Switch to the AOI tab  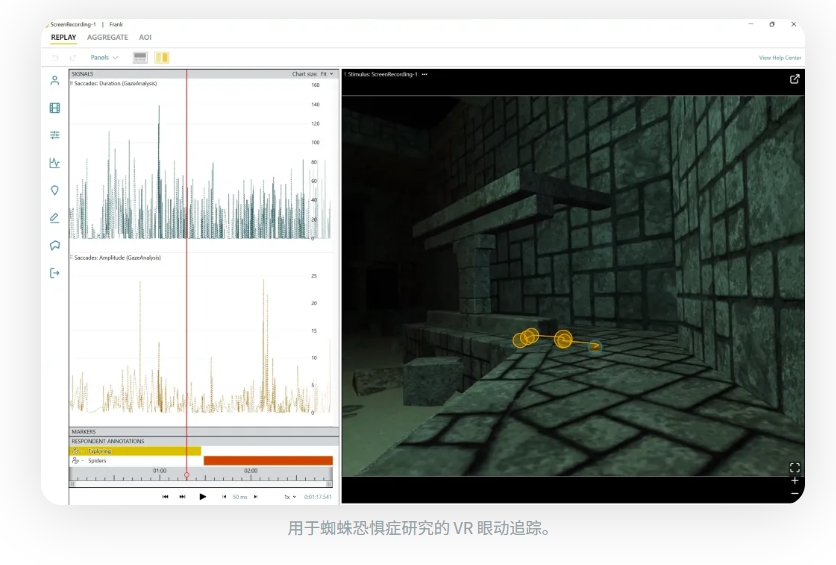pyautogui.click(x=145, y=37)
